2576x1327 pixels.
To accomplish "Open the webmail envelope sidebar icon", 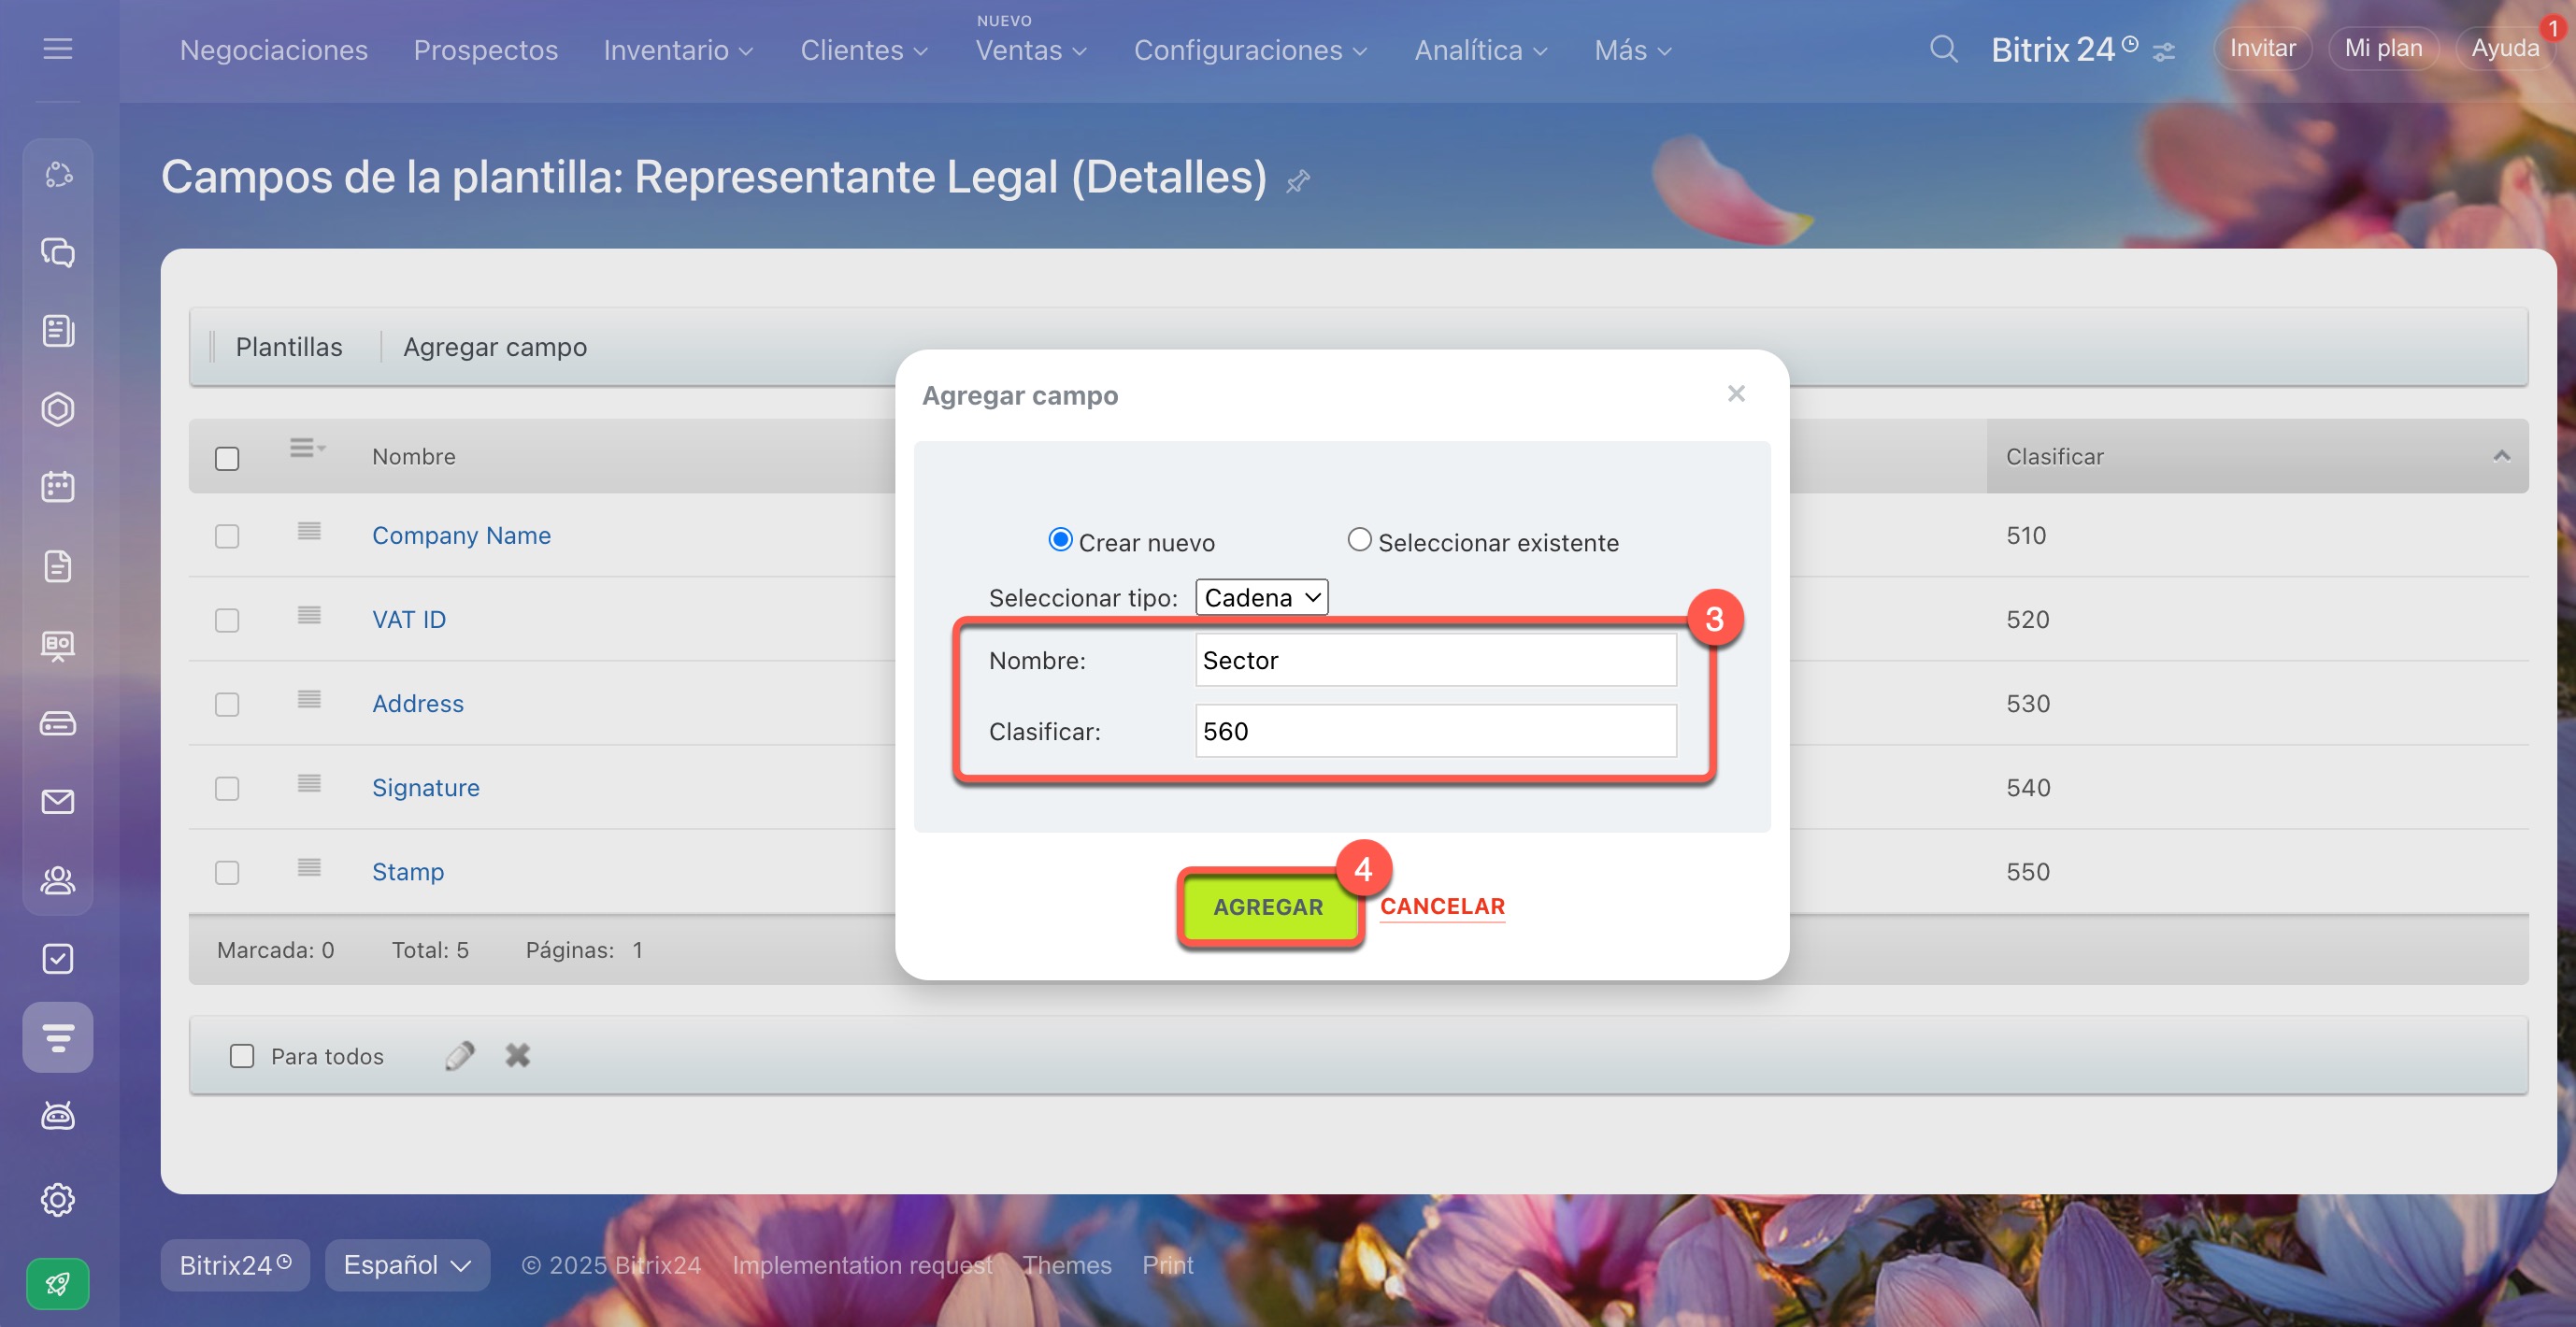I will 58,801.
